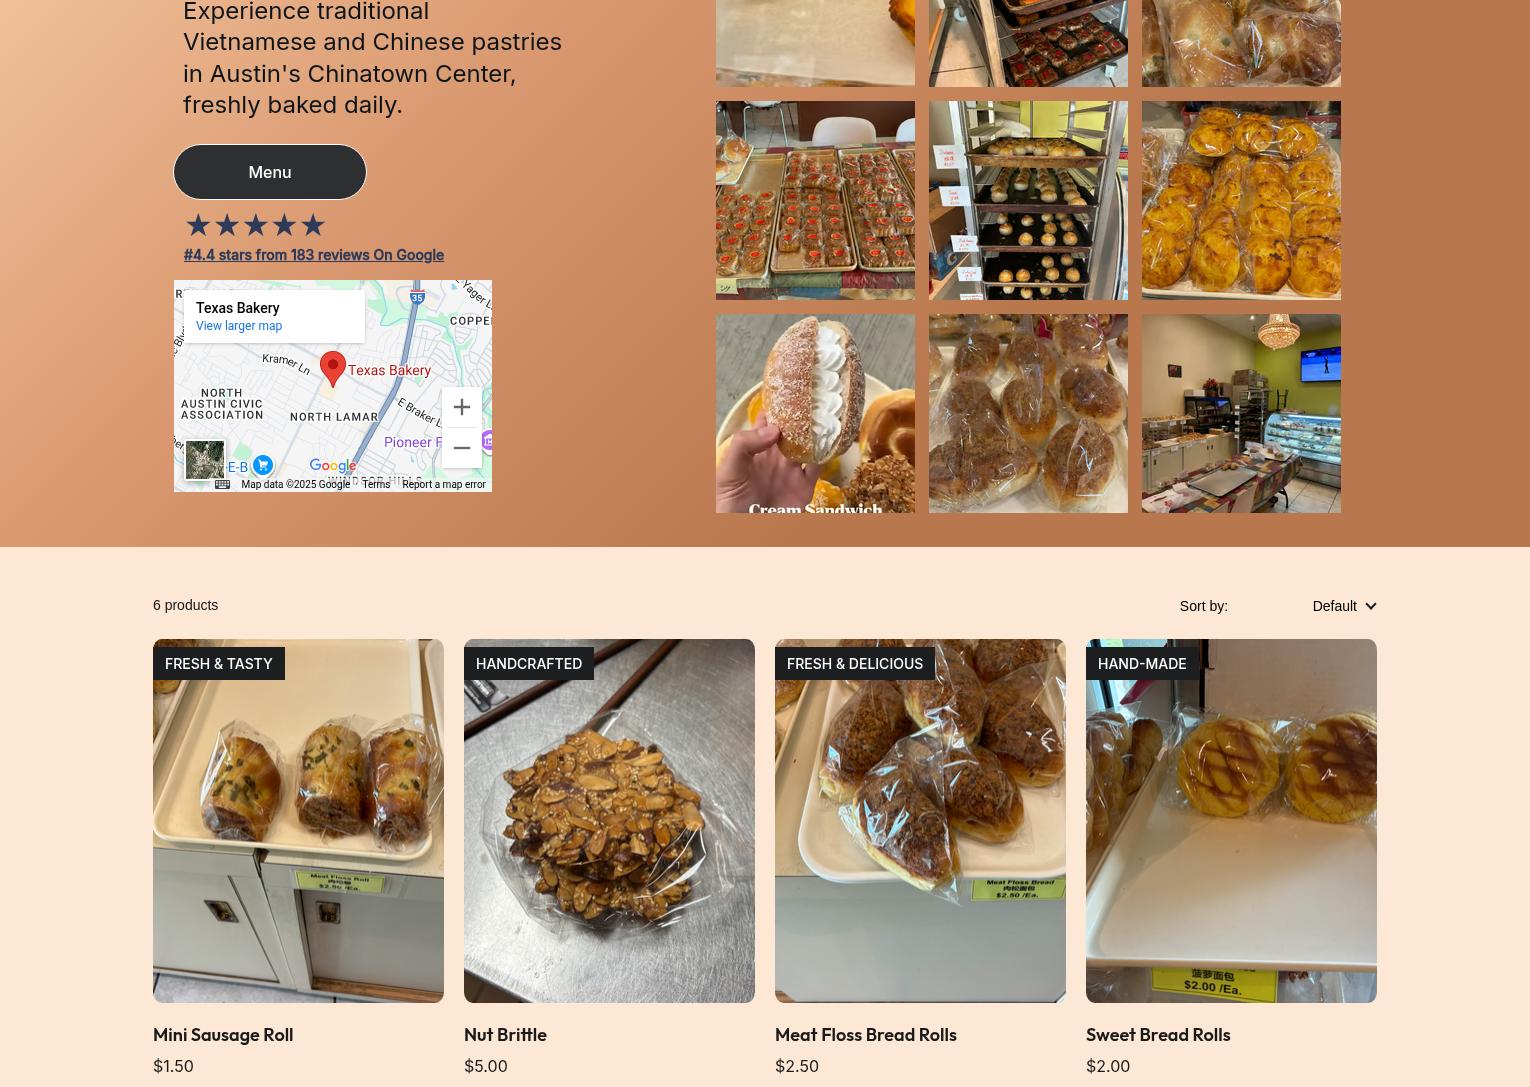Select the Nut Brittle product image
The height and width of the screenshot is (1087, 1530).
609,821
